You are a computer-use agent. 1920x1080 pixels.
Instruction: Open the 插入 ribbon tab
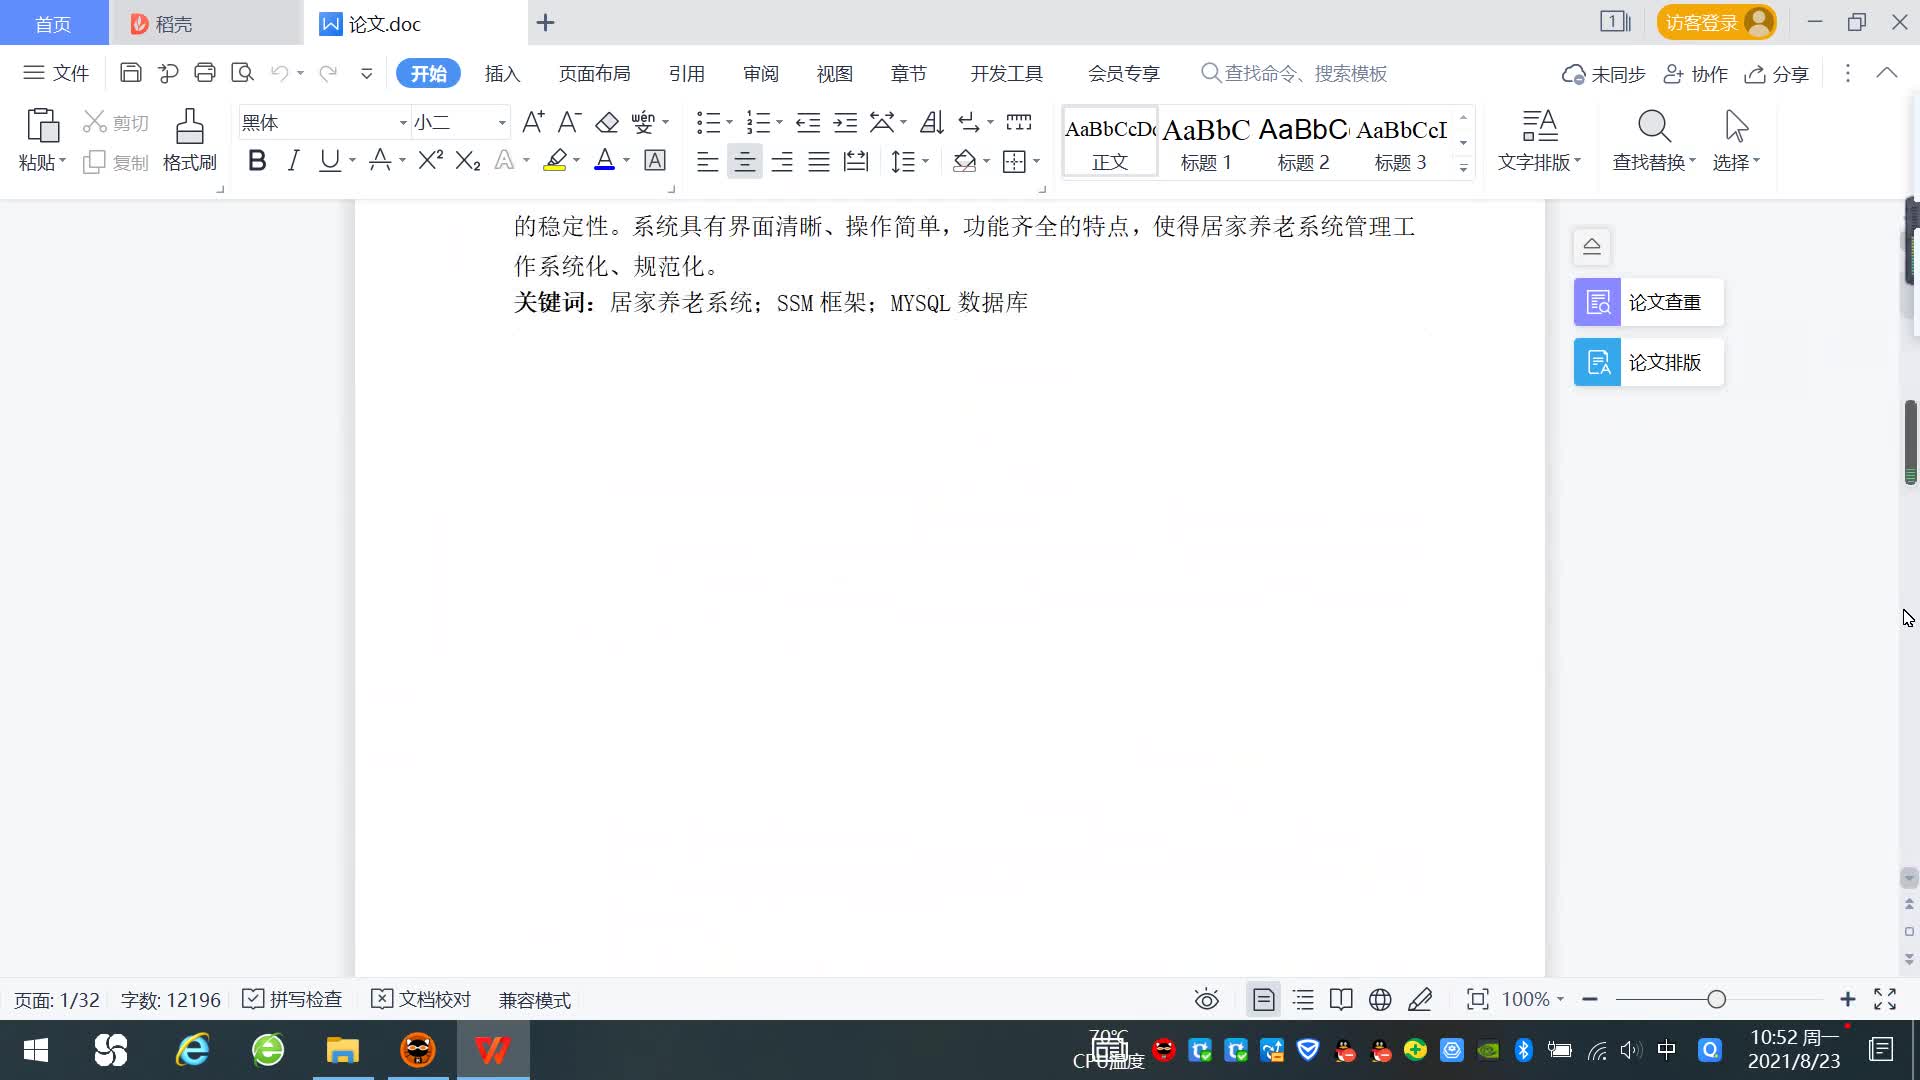(502, 74)
